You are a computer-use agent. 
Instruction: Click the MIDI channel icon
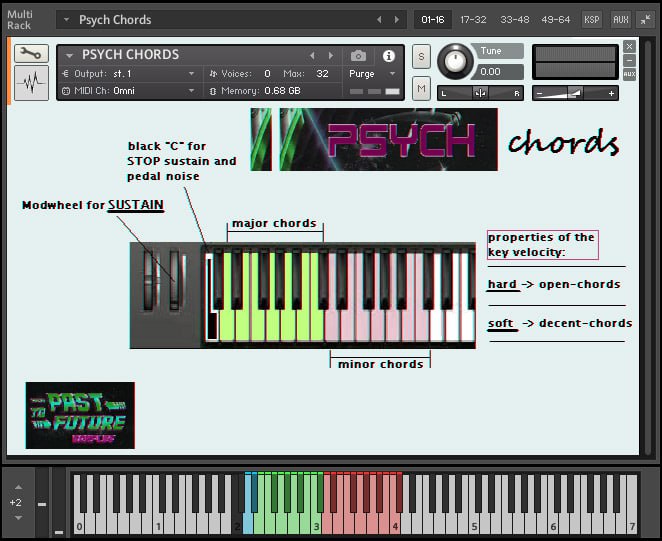pyautogui.click(x=65, y=91)
